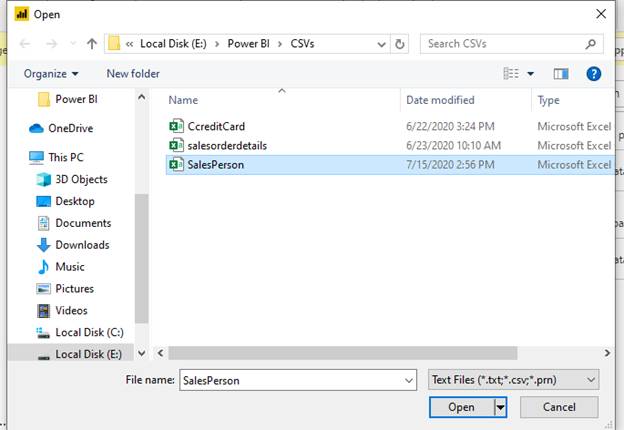The height and width of the screenshot is (430, 624).
Task: Click the Music note icon
Action: pos(43,267)
